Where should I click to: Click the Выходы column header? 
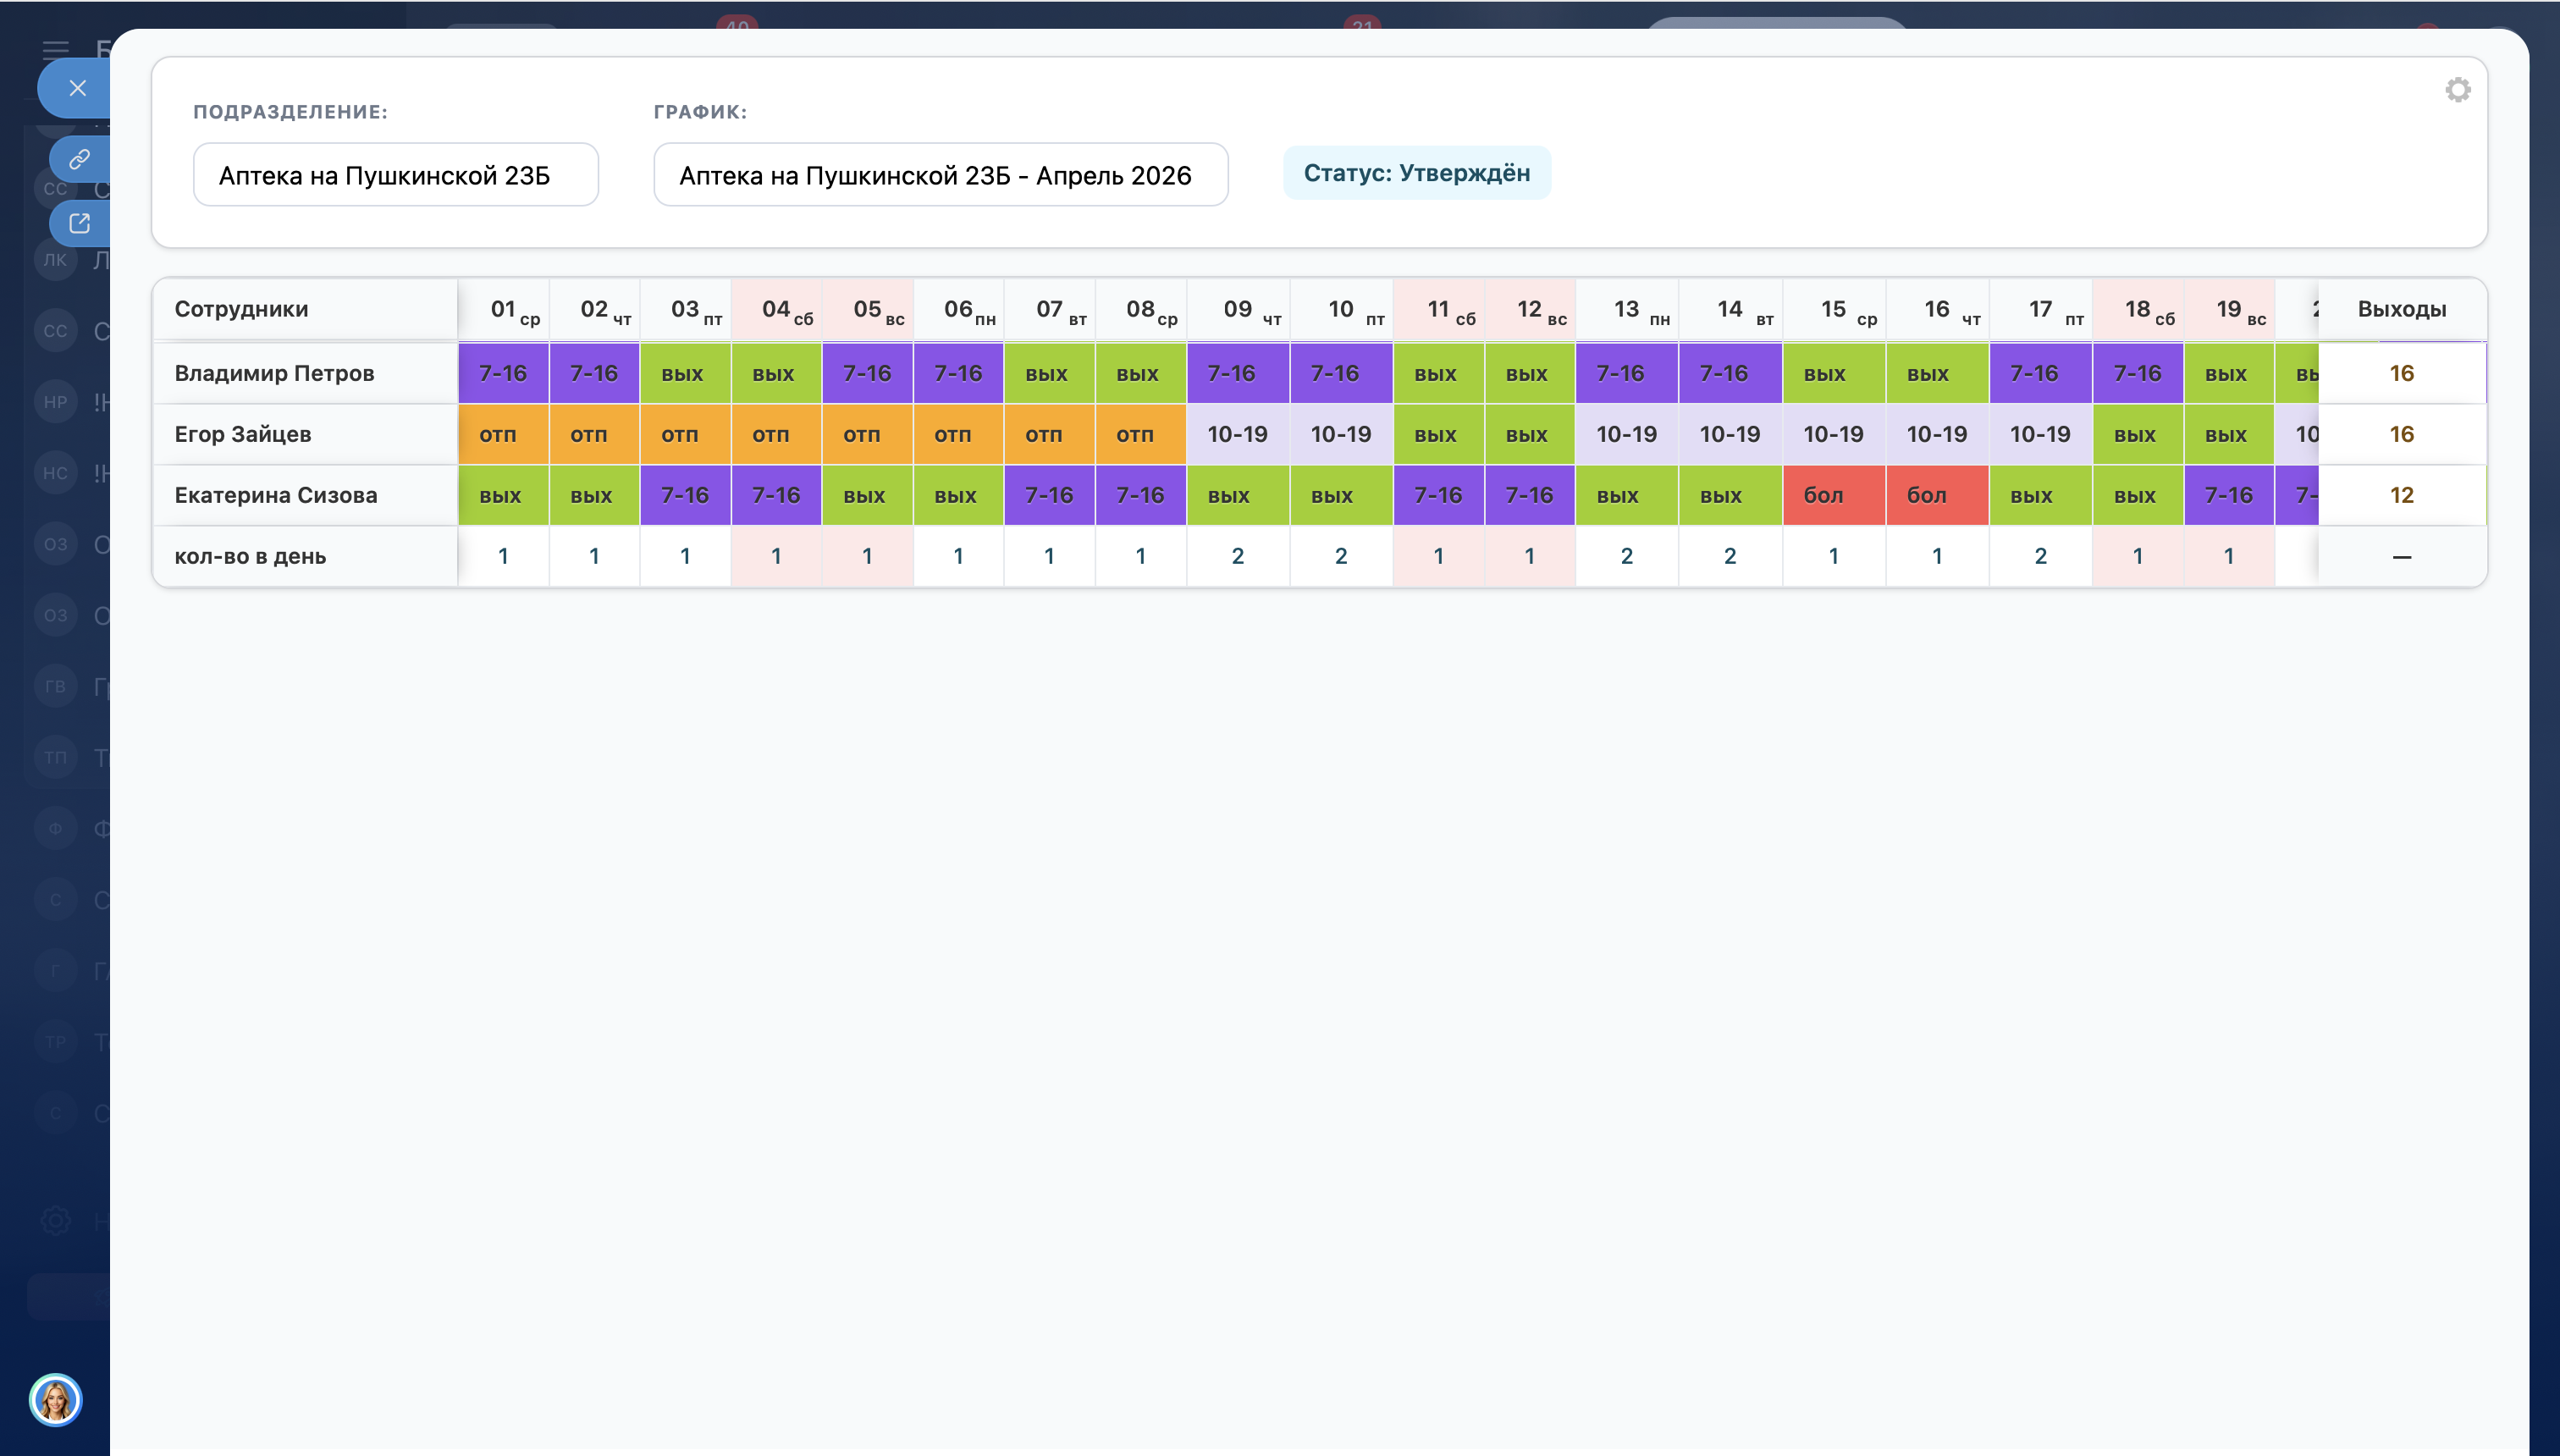(x=2401, y=309)
